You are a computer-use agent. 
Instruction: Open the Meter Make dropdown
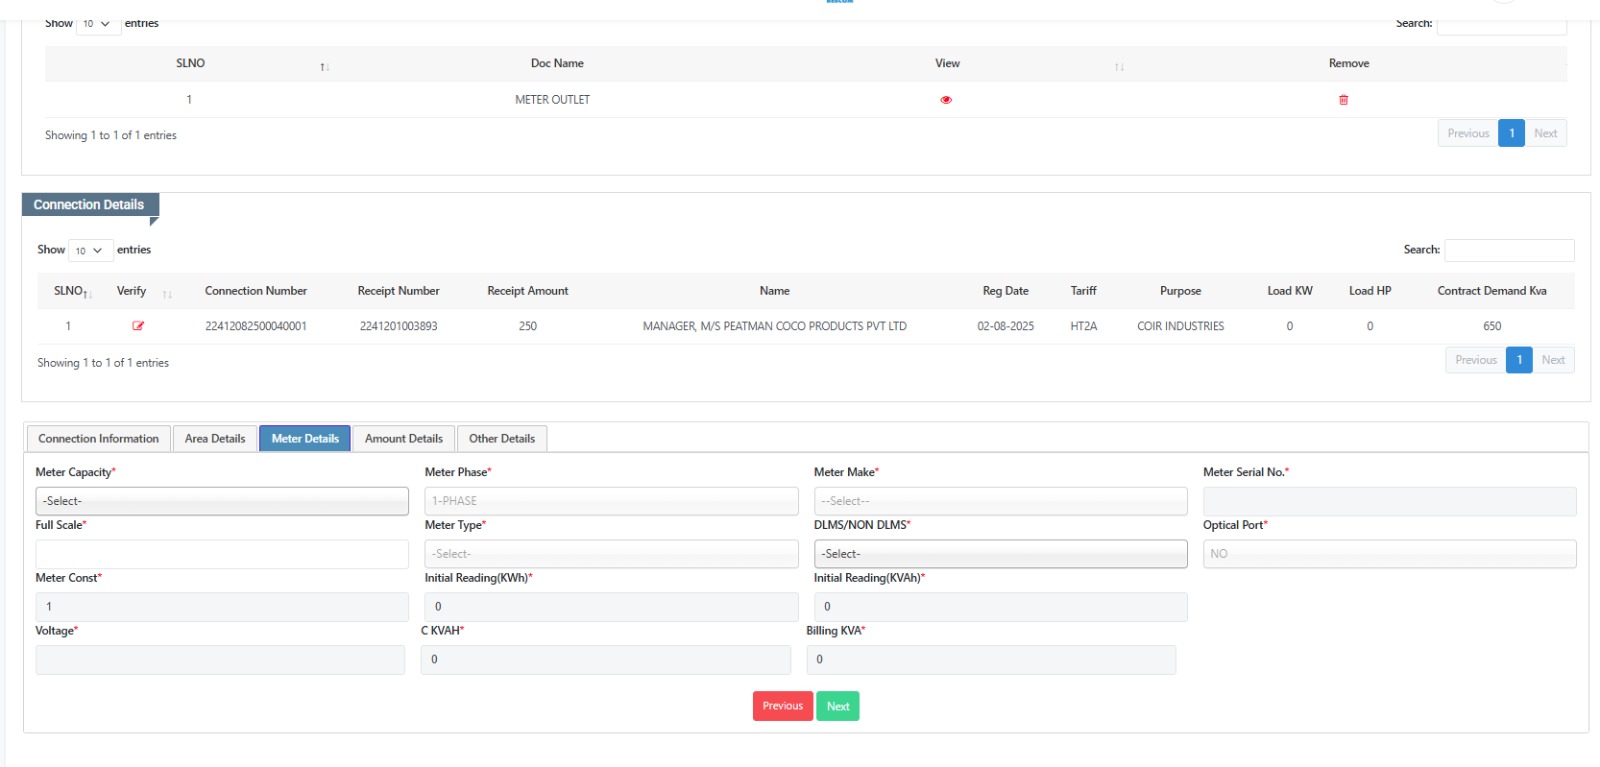tap(1000, 501)
